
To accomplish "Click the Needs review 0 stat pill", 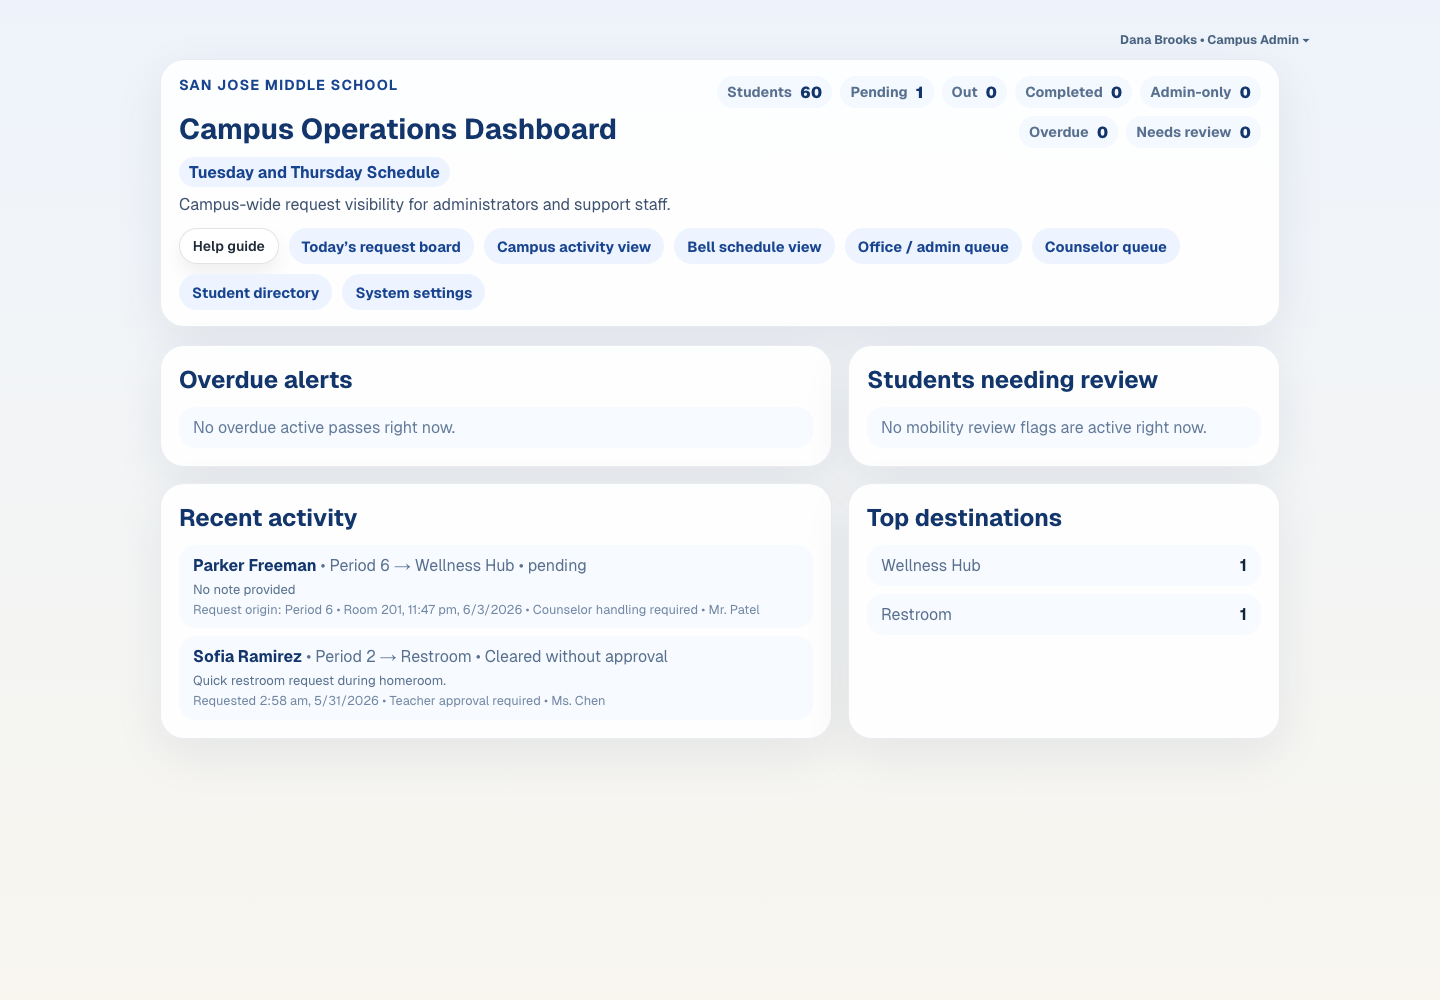I will pyautogui.click(x=1193, y=132).
